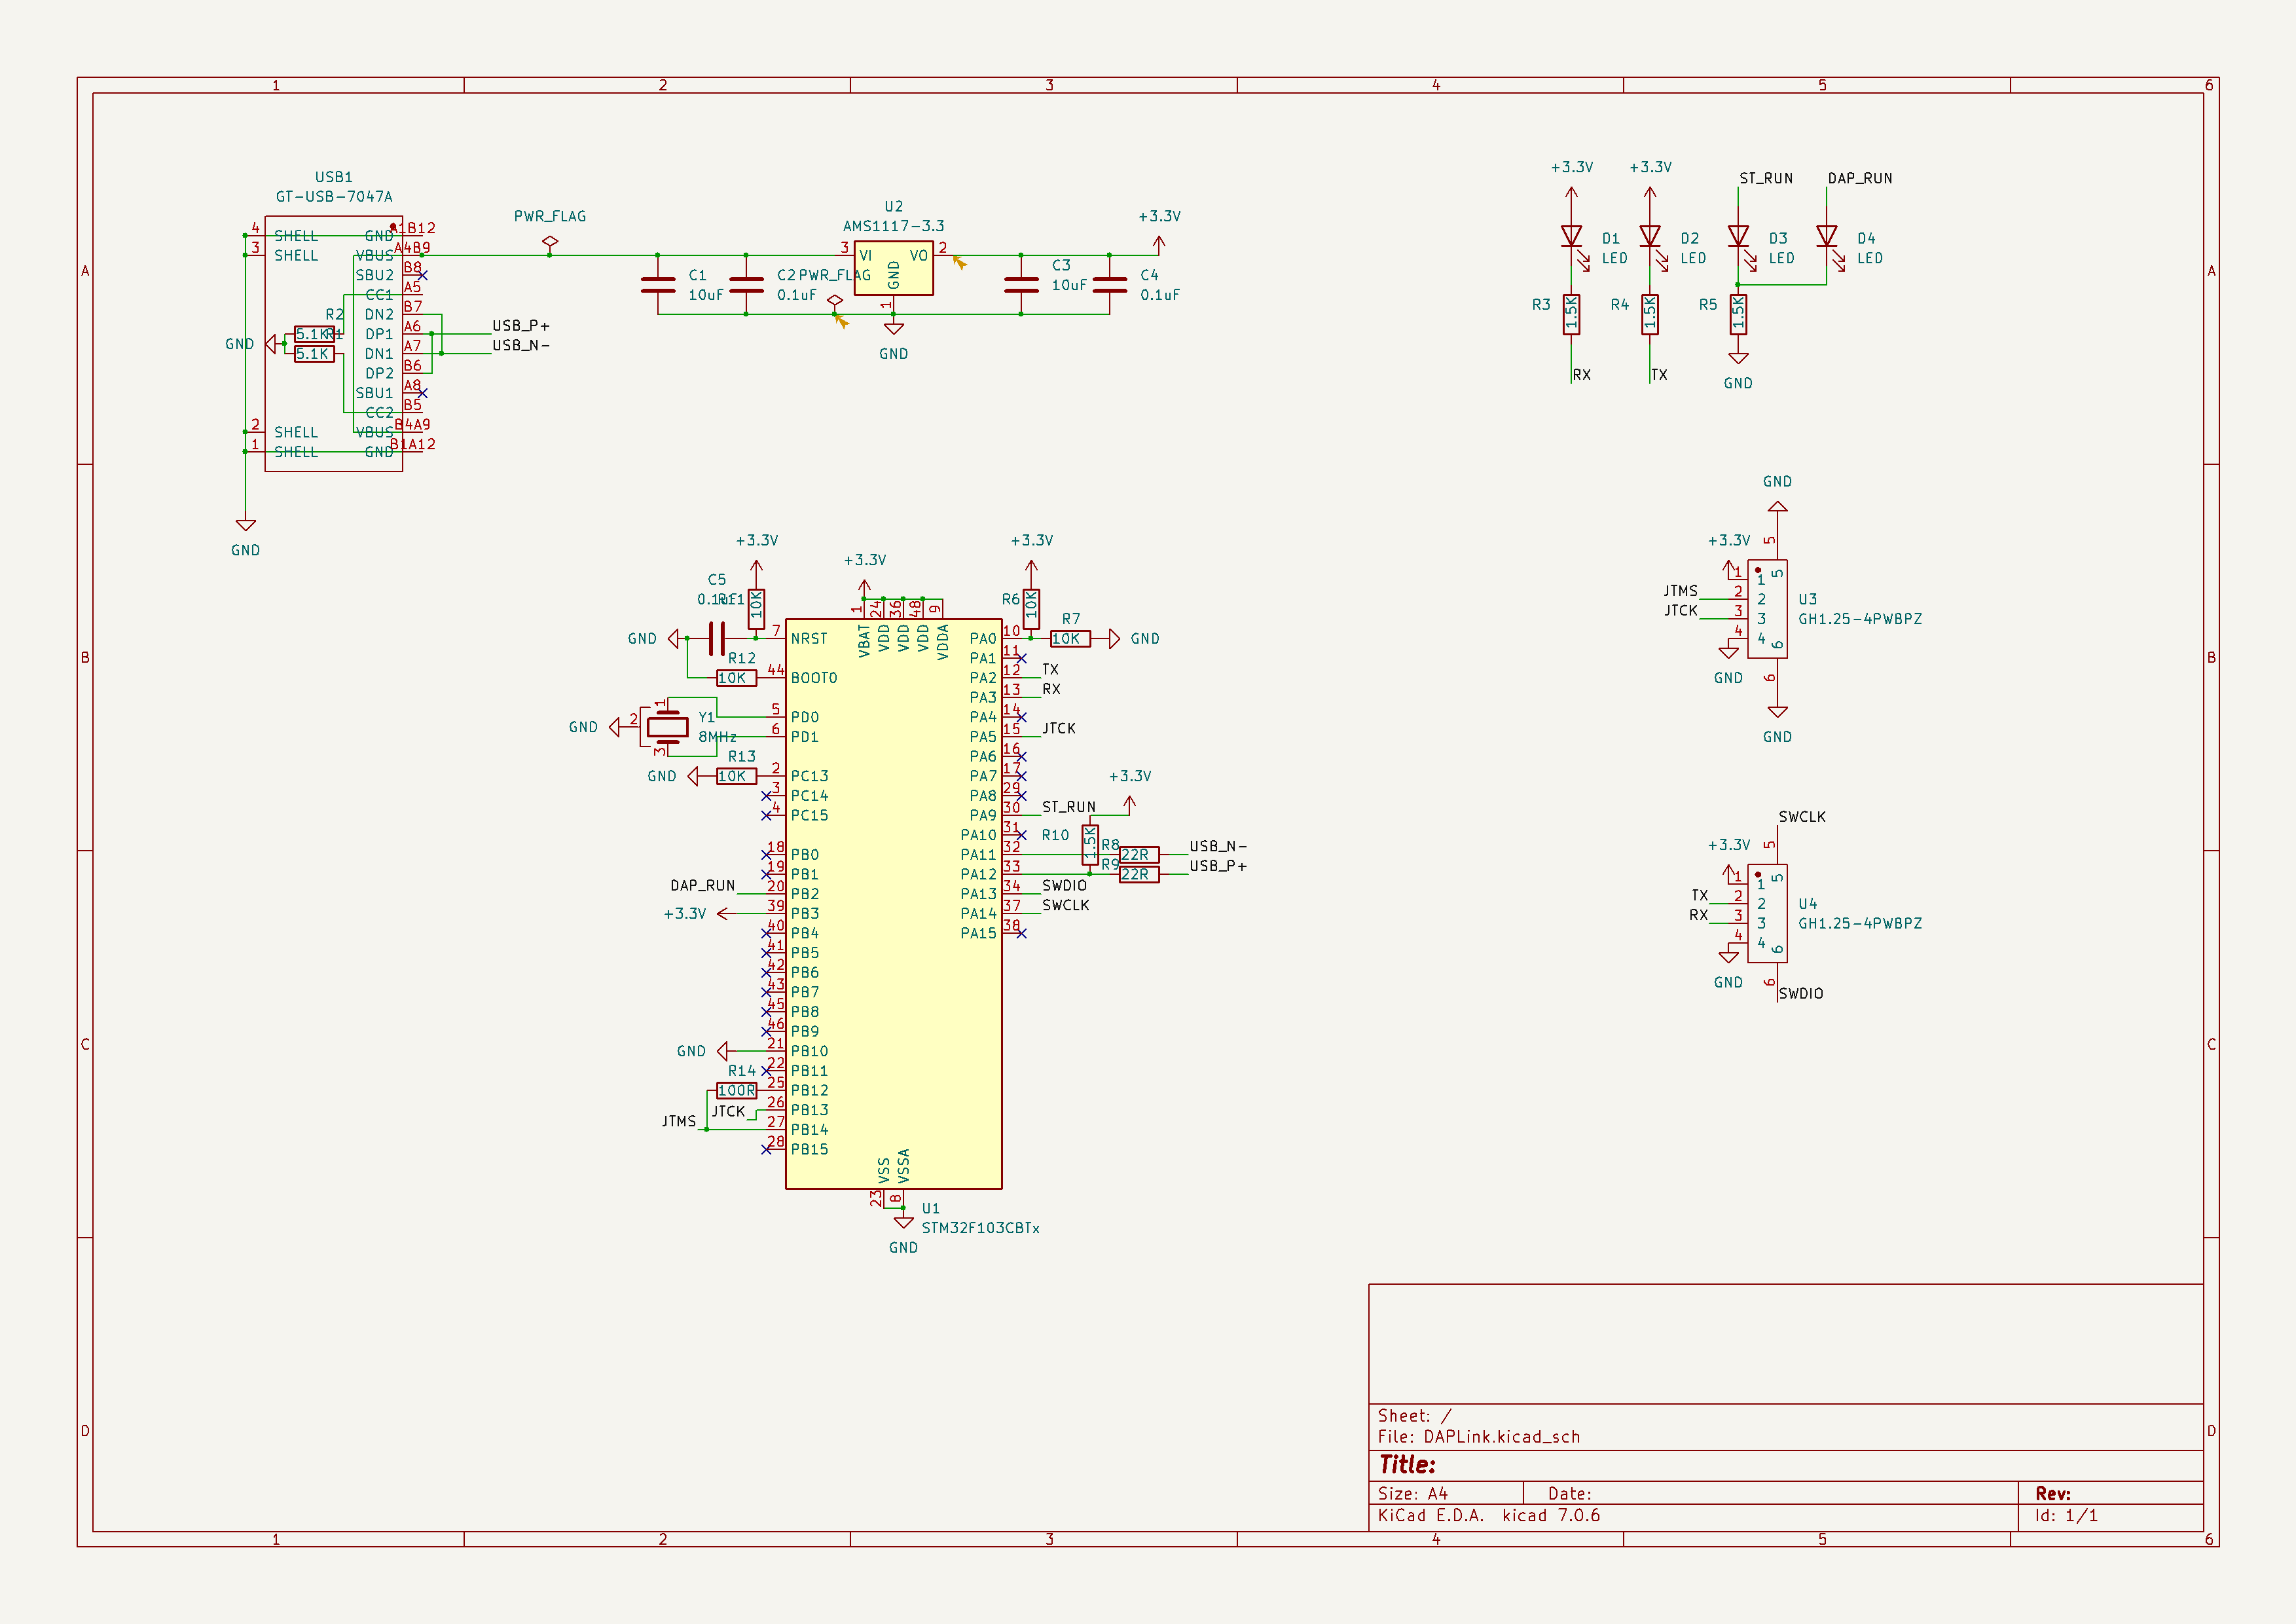Select the U3 GH1.25-4PWBPZ connector body

point(1768,609)
